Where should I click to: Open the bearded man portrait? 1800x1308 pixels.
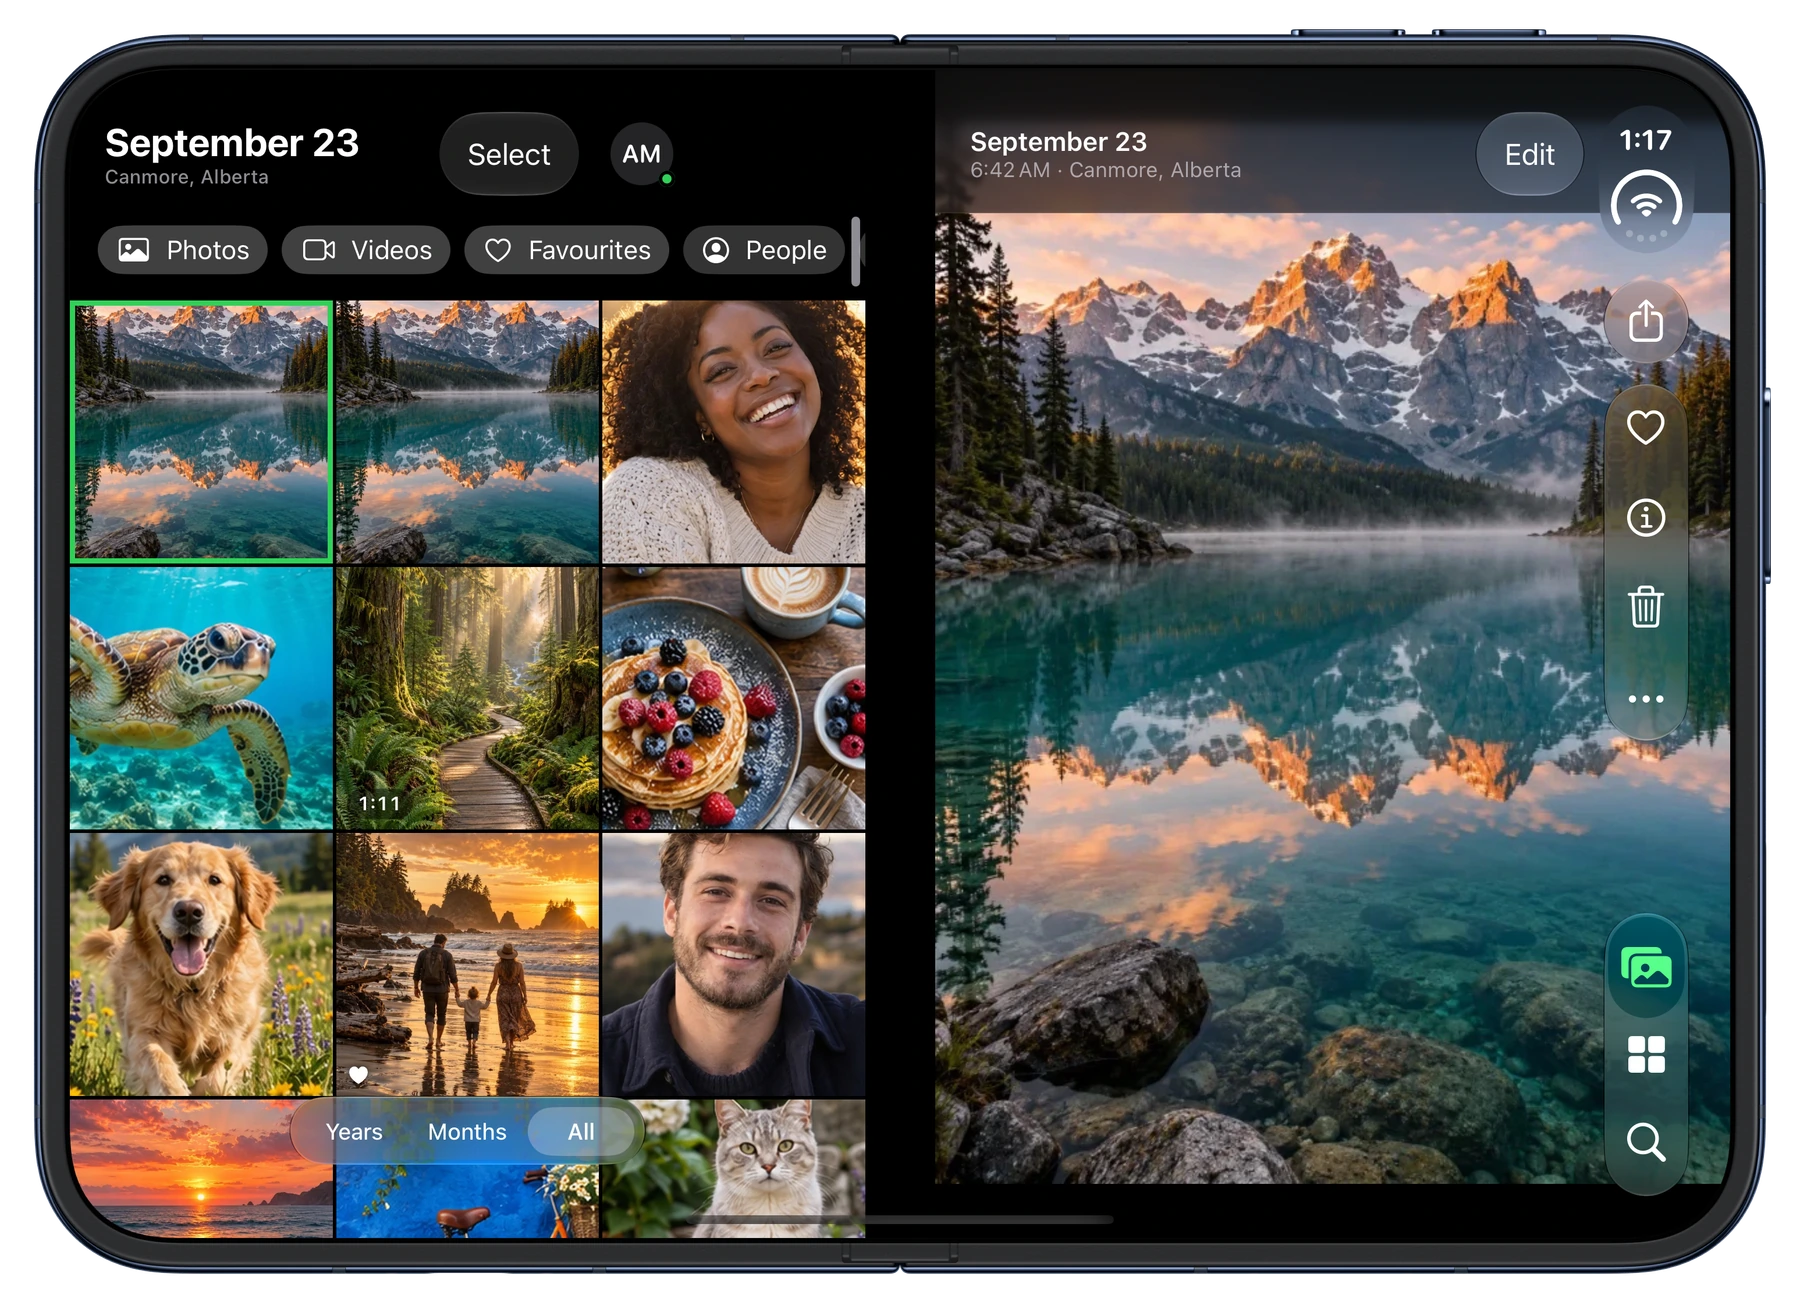point(734,964)
